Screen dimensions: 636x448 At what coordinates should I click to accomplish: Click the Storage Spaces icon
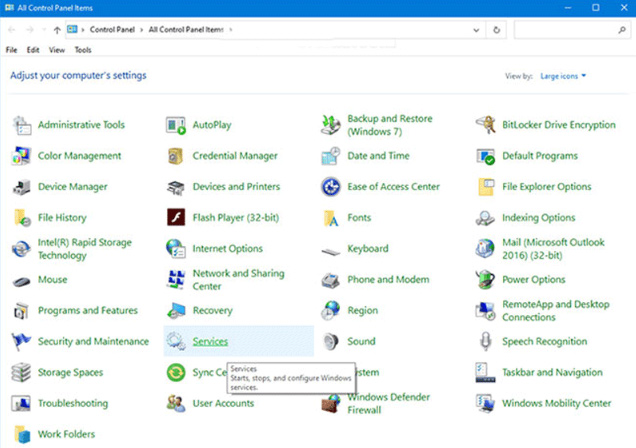pyautogui.click(x=21, y=372)
